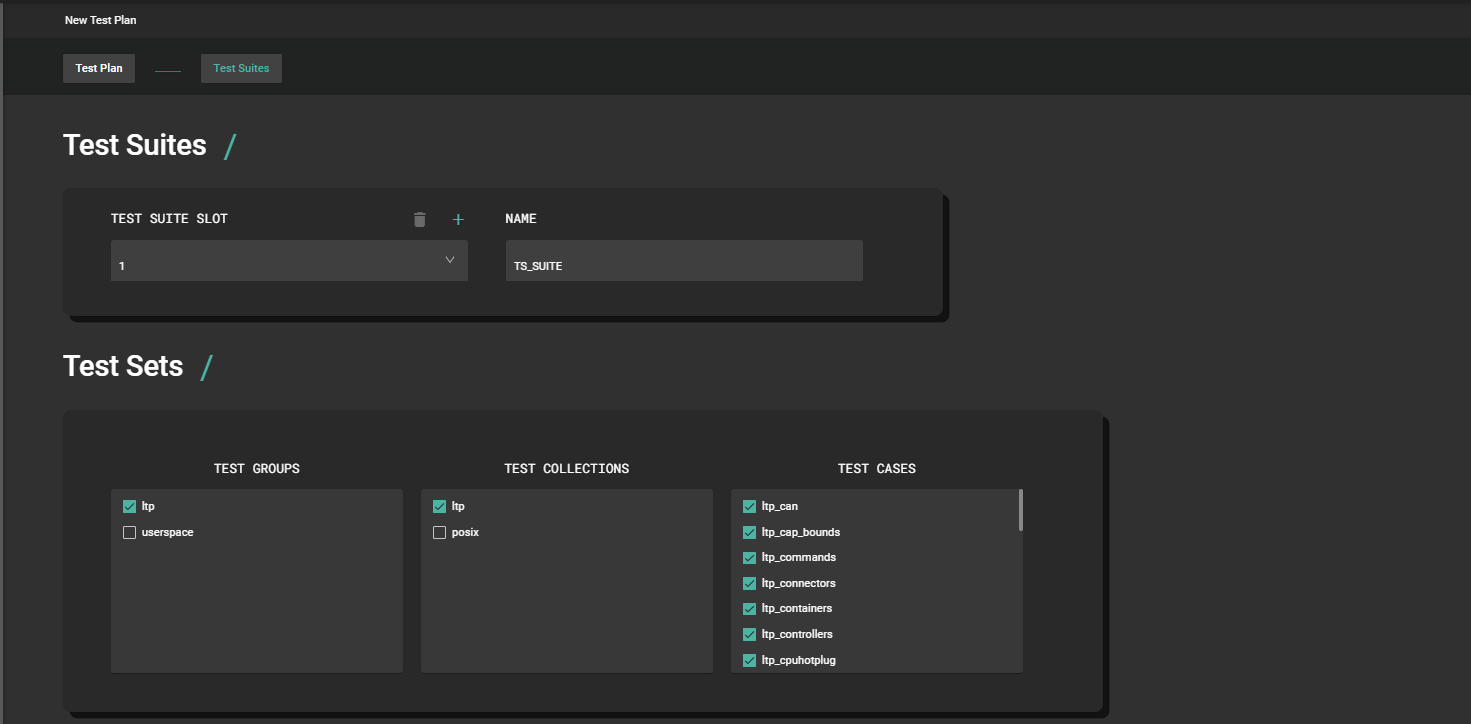Add a new test suite slot

click(458, 219)
